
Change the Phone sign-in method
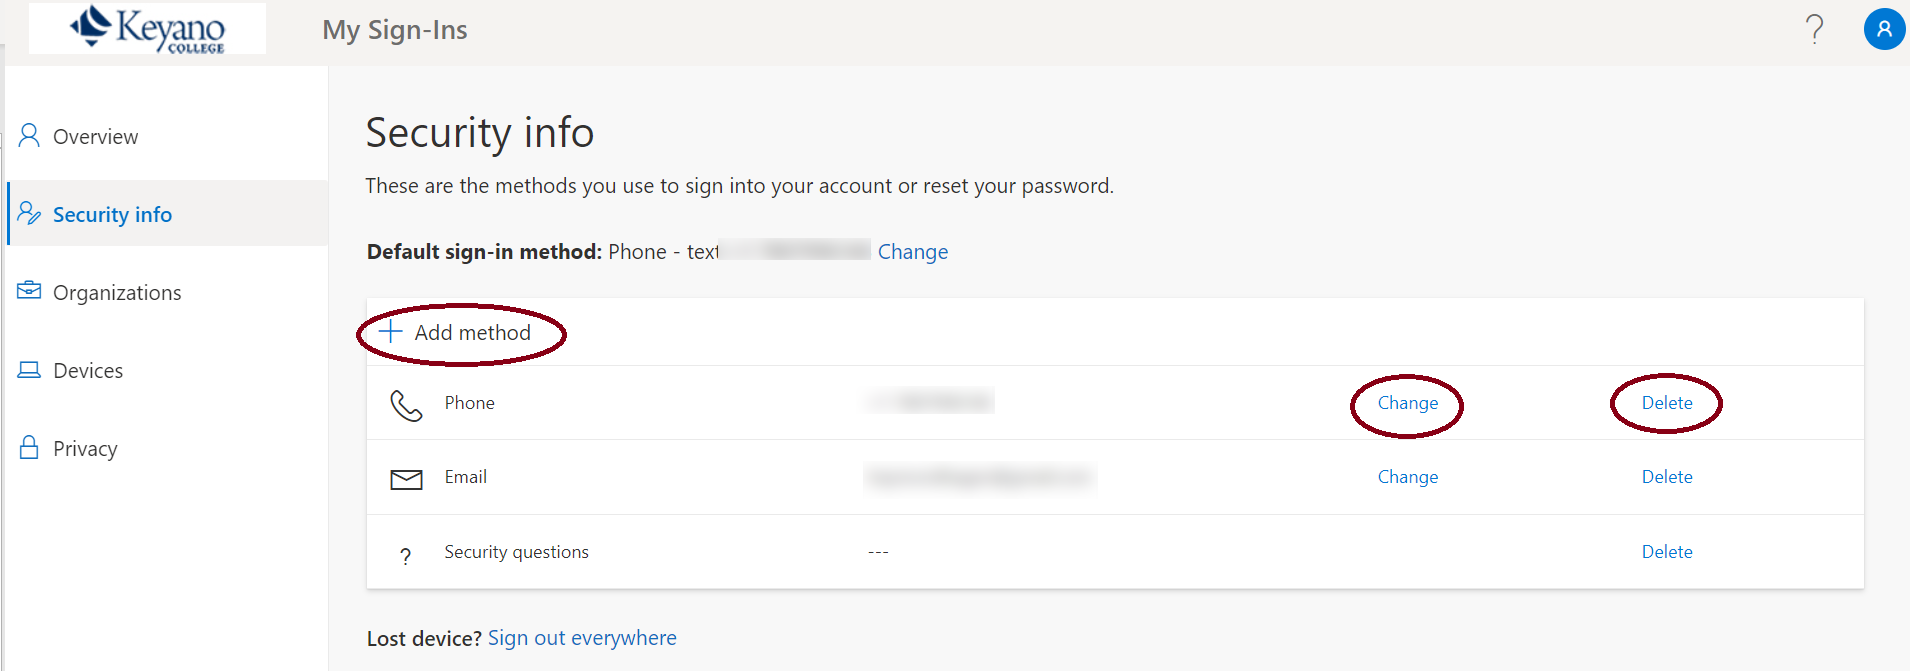1407,403
